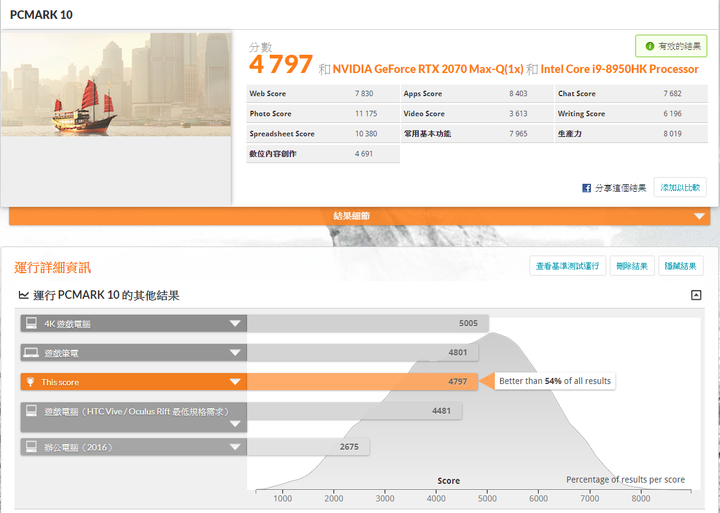Click the laptop icon in gaming laptop row

pyautogui.click(x=31, y=352)
